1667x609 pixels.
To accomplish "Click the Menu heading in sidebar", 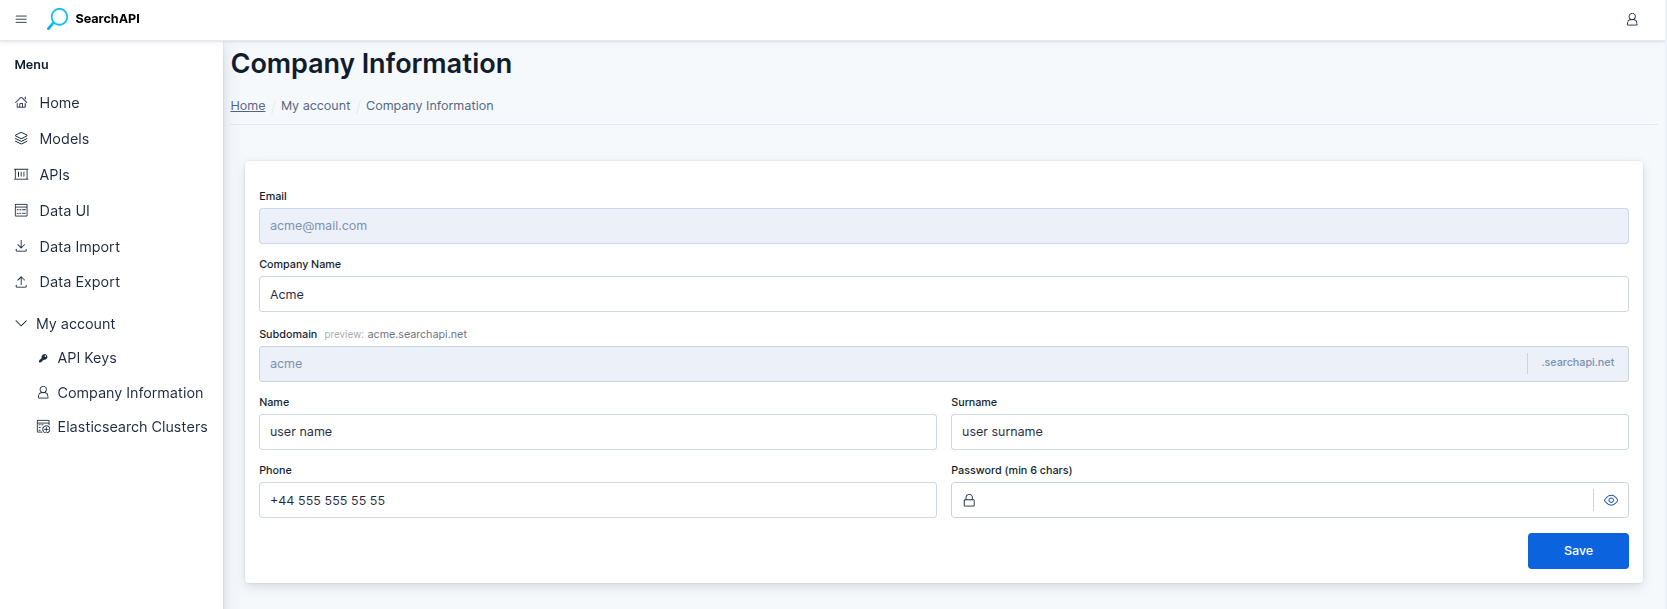I will click(31, 65).
